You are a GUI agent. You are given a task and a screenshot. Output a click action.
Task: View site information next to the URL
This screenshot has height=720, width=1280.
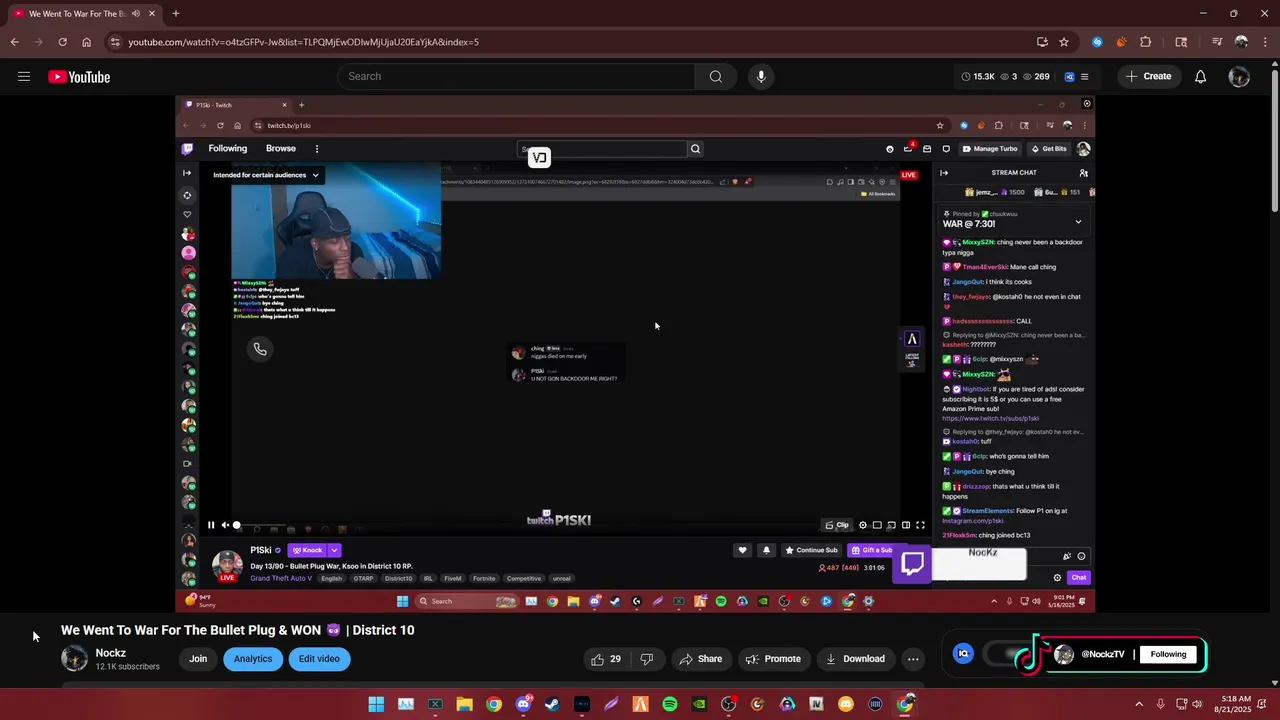point(116,42)
